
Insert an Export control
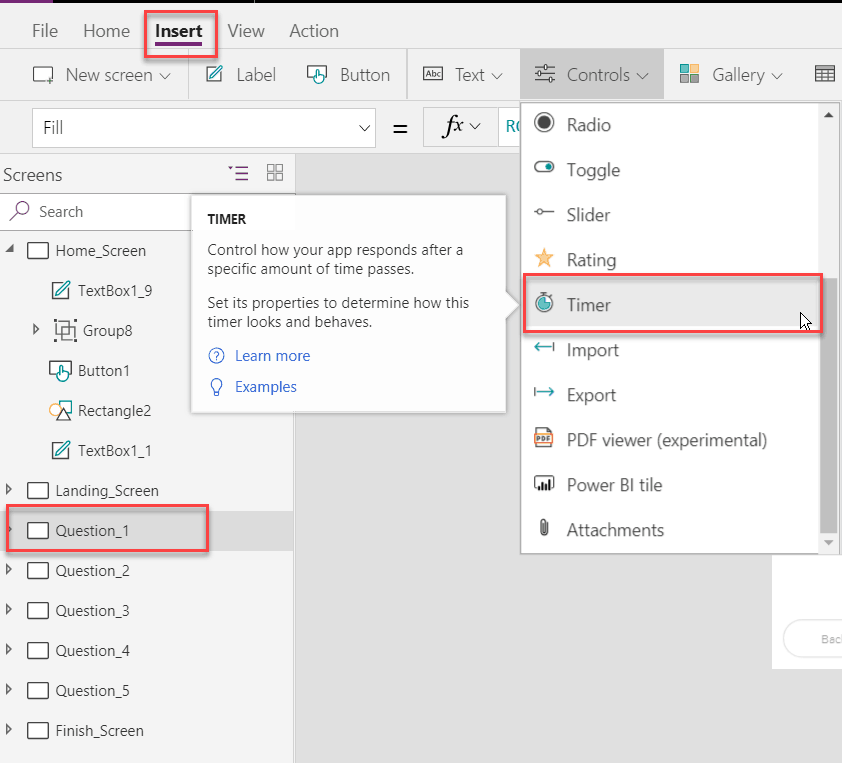coord(670,395)
